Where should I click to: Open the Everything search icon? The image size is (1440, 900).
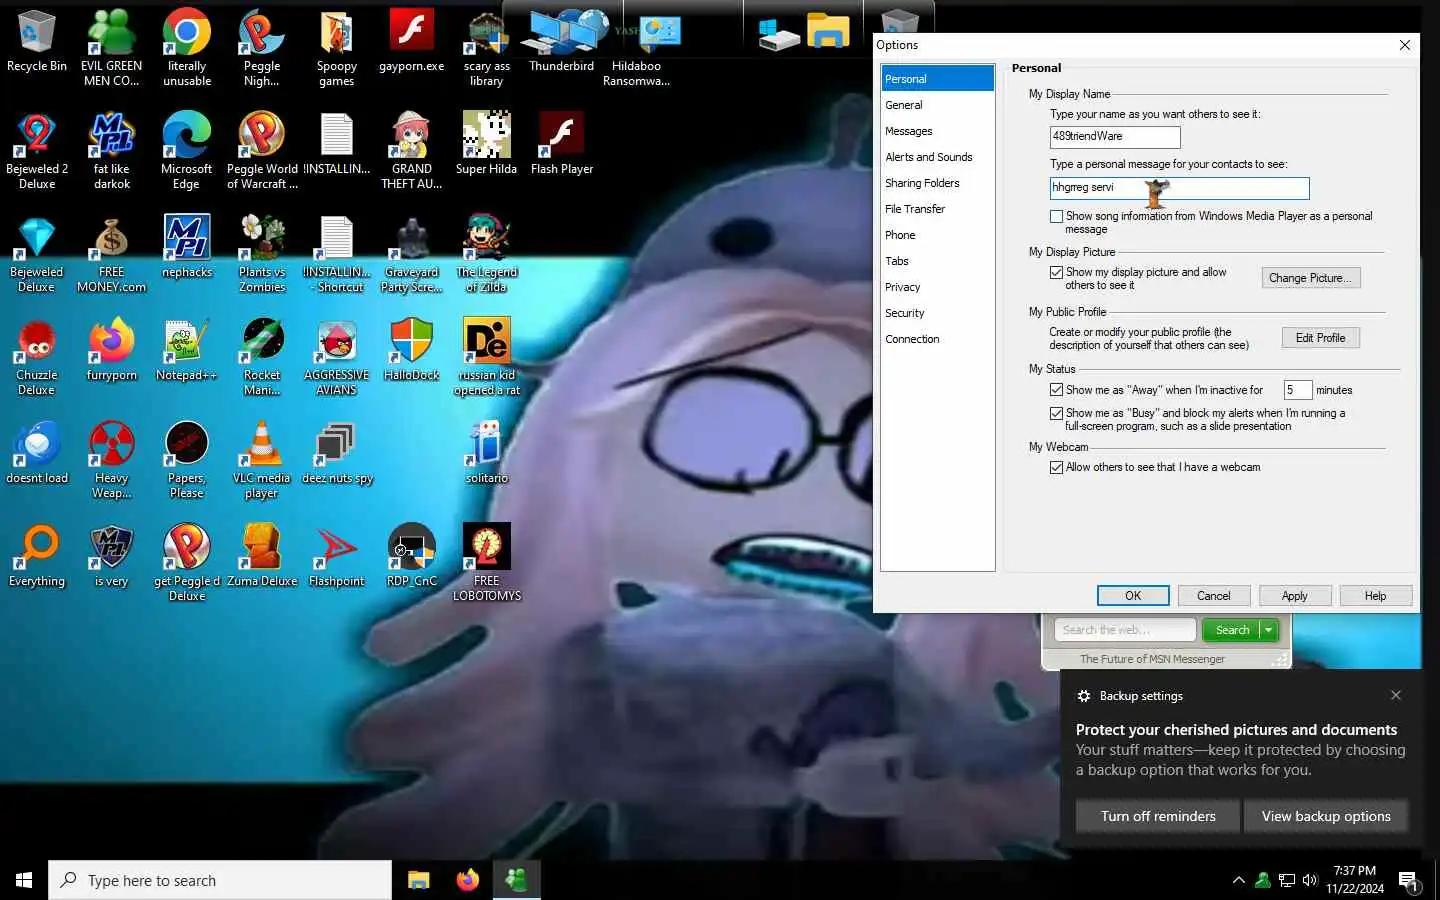tap(37, 556)
